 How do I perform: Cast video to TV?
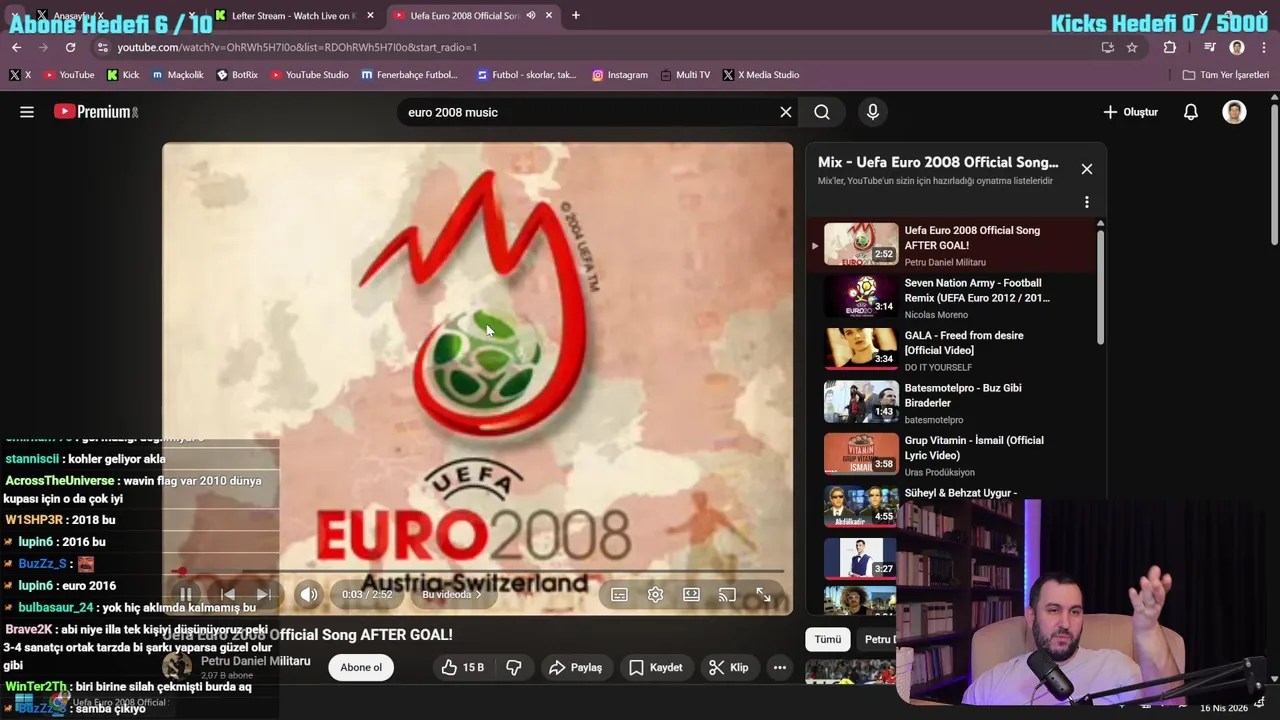[x=727, y=595]
